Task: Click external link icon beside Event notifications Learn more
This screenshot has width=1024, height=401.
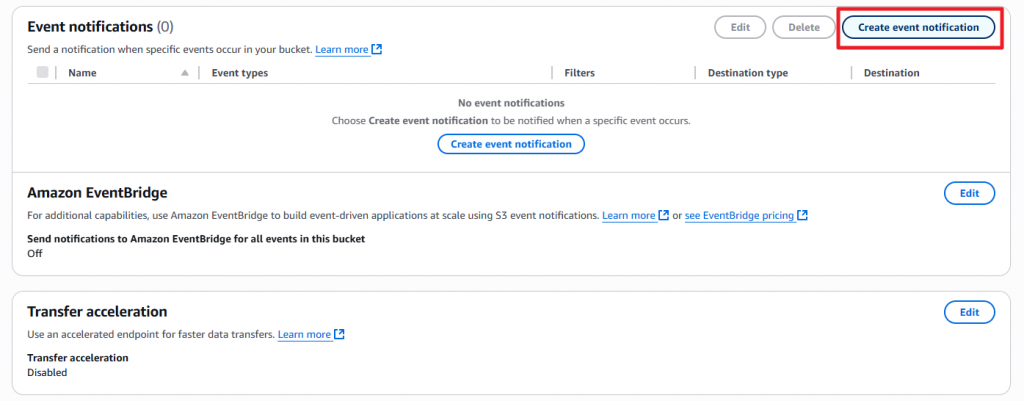Action: click(377, 49)
